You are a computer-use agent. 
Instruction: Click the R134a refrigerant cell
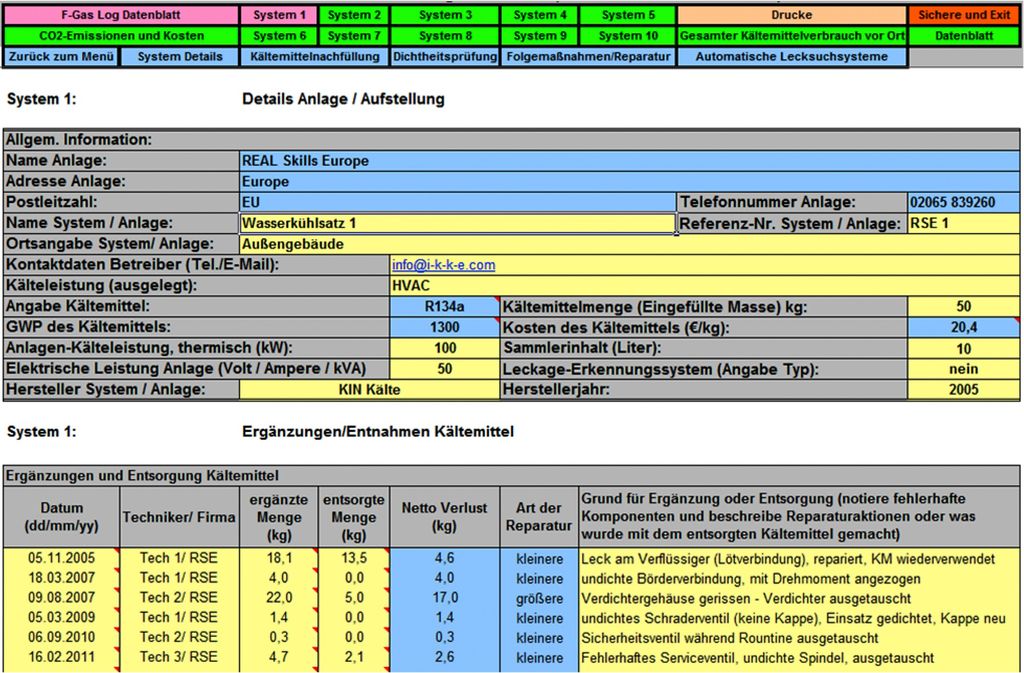click(444, 306)
